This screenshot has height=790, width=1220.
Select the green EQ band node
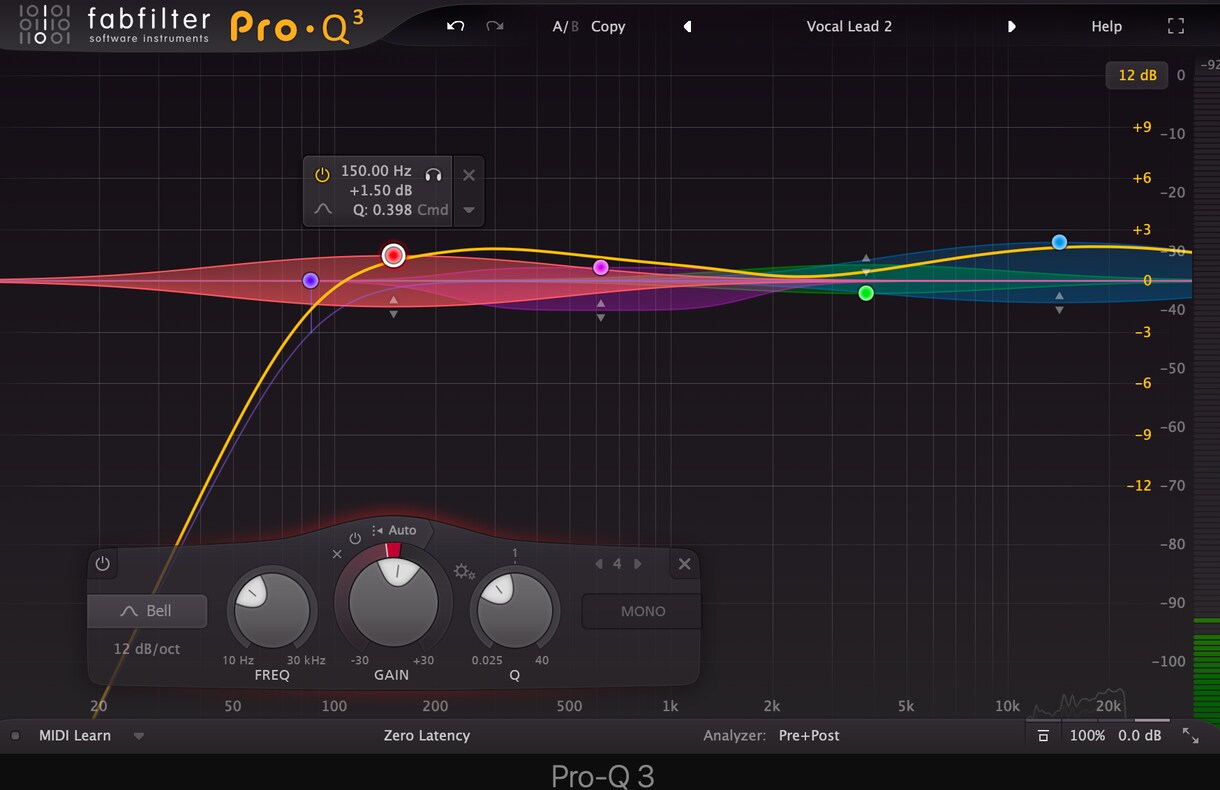pos(866,293)
